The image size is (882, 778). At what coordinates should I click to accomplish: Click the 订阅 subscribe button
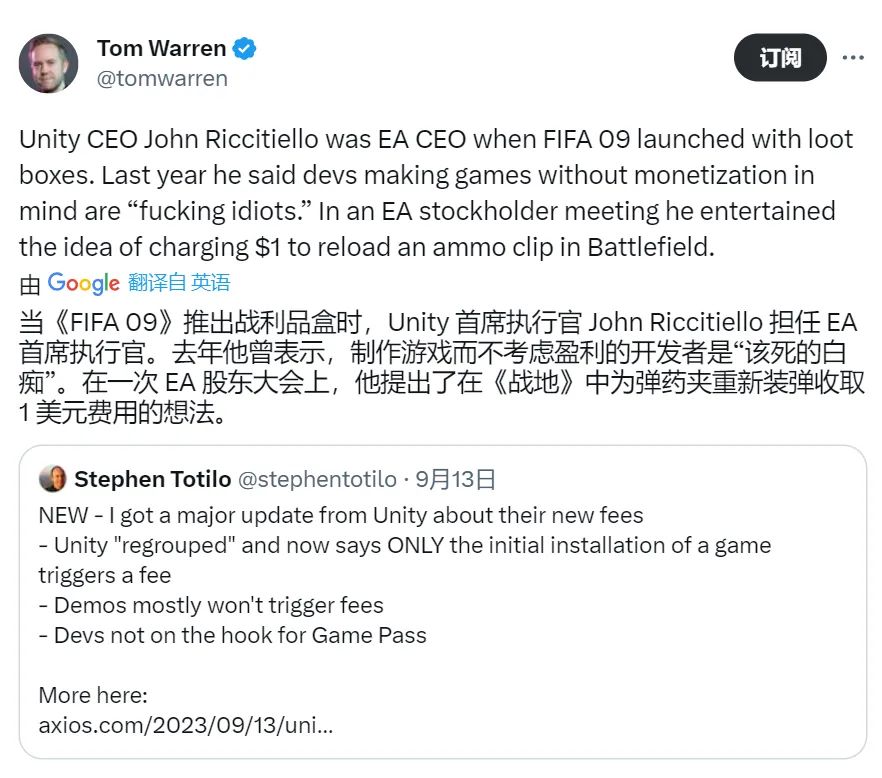point(780,57)
